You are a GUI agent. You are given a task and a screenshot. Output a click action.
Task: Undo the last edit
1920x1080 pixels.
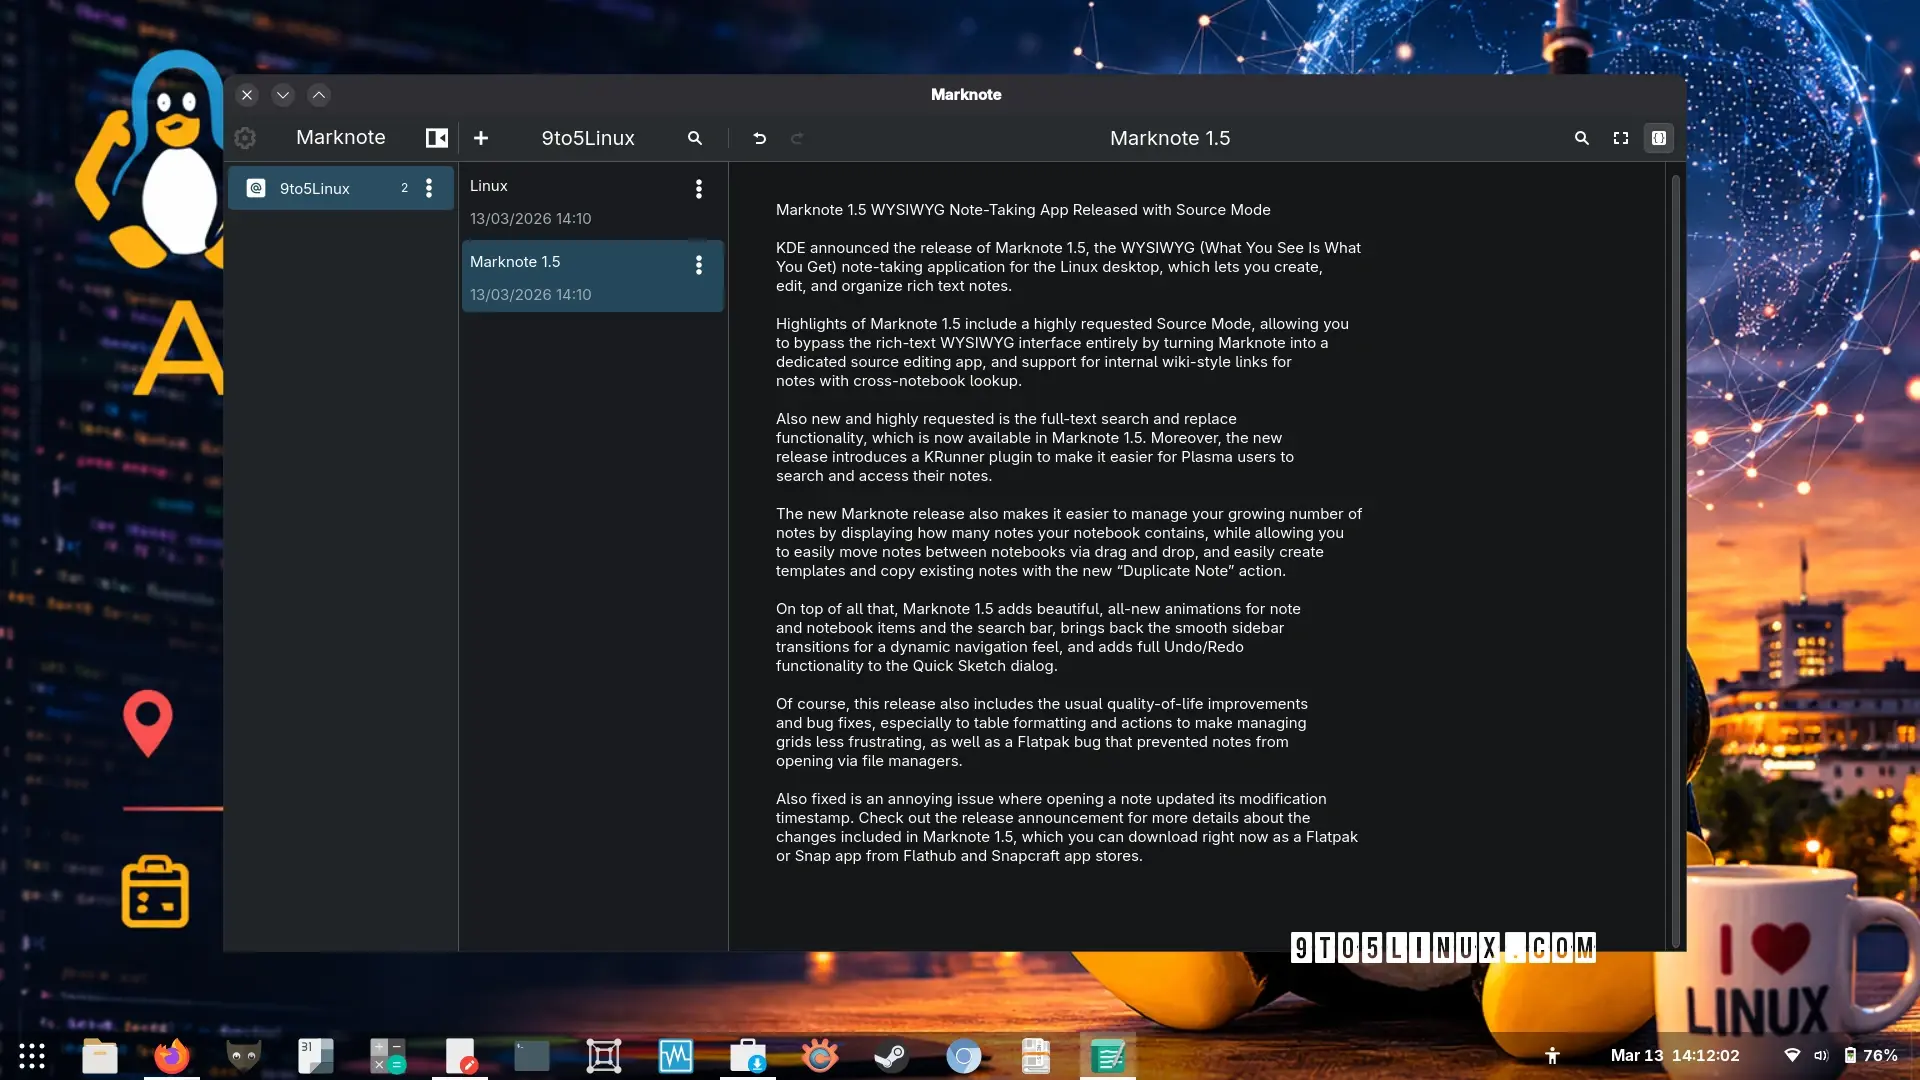(760, 138)
